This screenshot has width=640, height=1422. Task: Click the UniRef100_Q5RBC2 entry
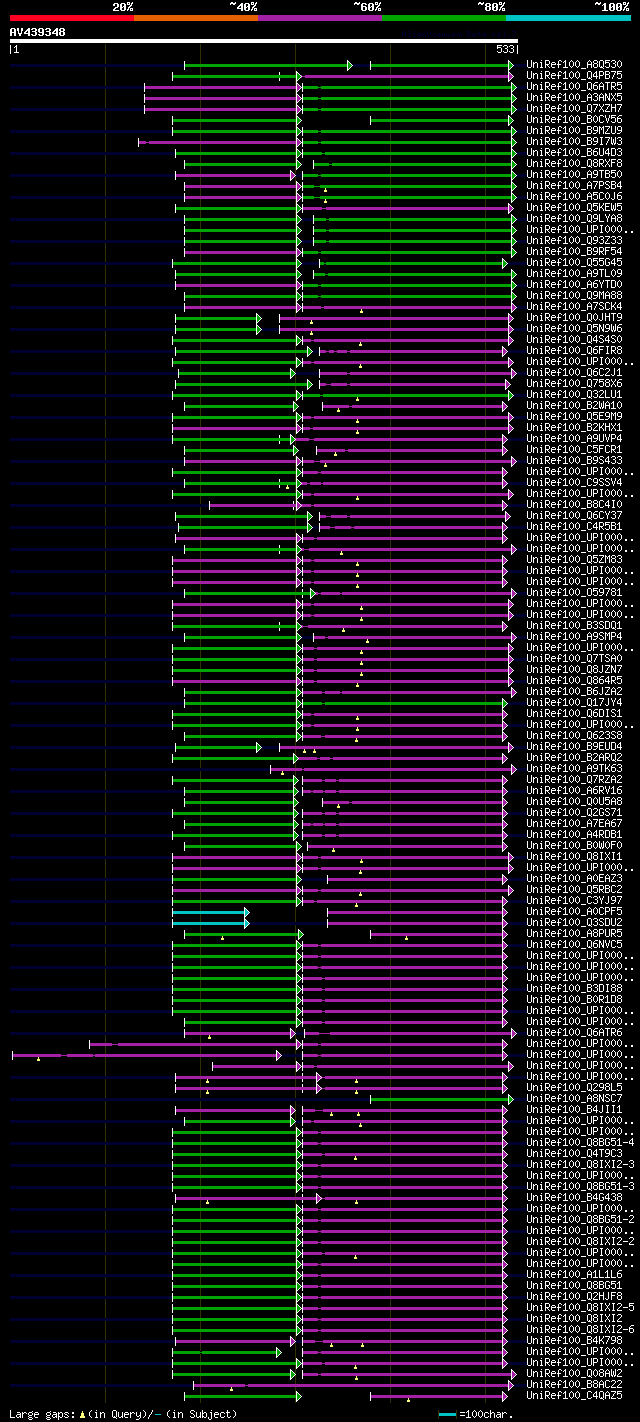click(x=574, y=890)
